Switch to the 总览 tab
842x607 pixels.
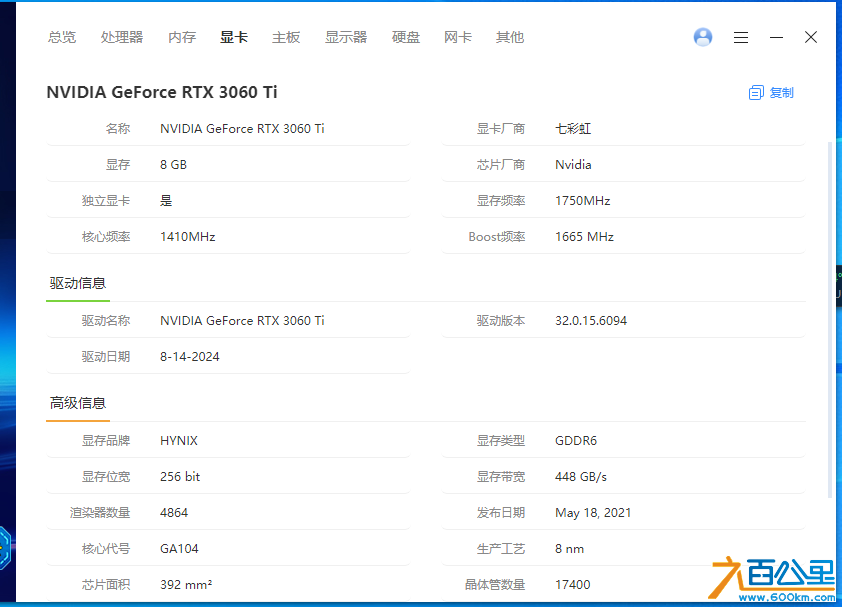point(62,37)
